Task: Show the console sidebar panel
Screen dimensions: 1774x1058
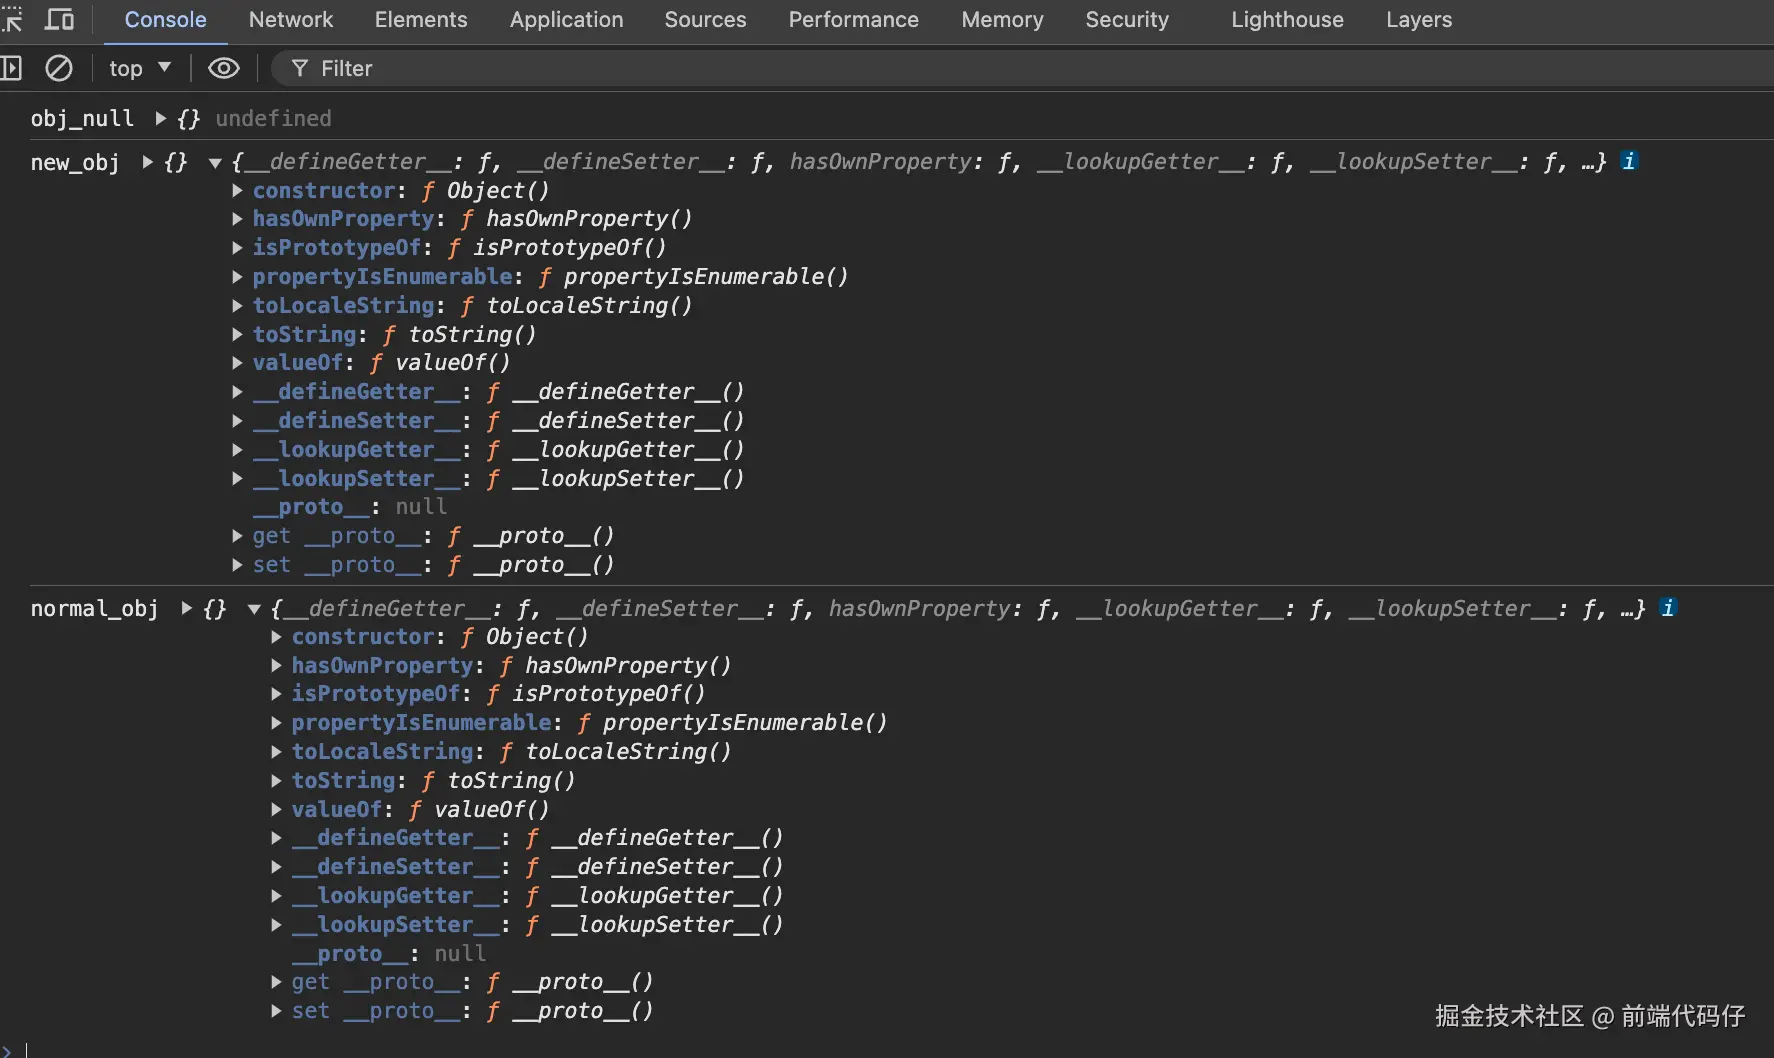Action: pyautogui.click(x=11, y=68)
